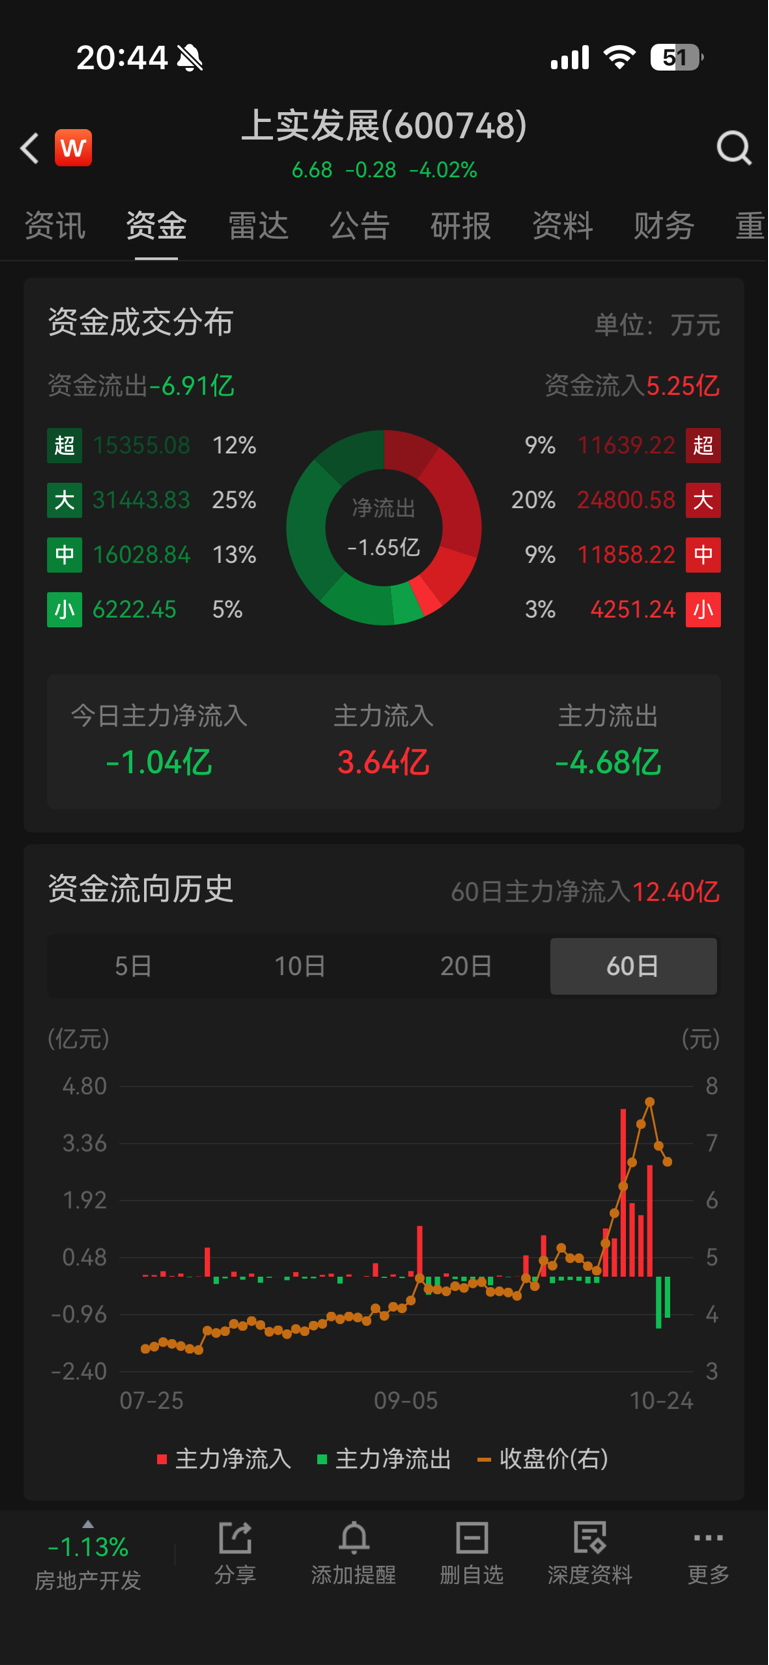This screenshot has width=769, height=1665.
Task: Tap the red 中 inflow badge
Action: point(703,555)
